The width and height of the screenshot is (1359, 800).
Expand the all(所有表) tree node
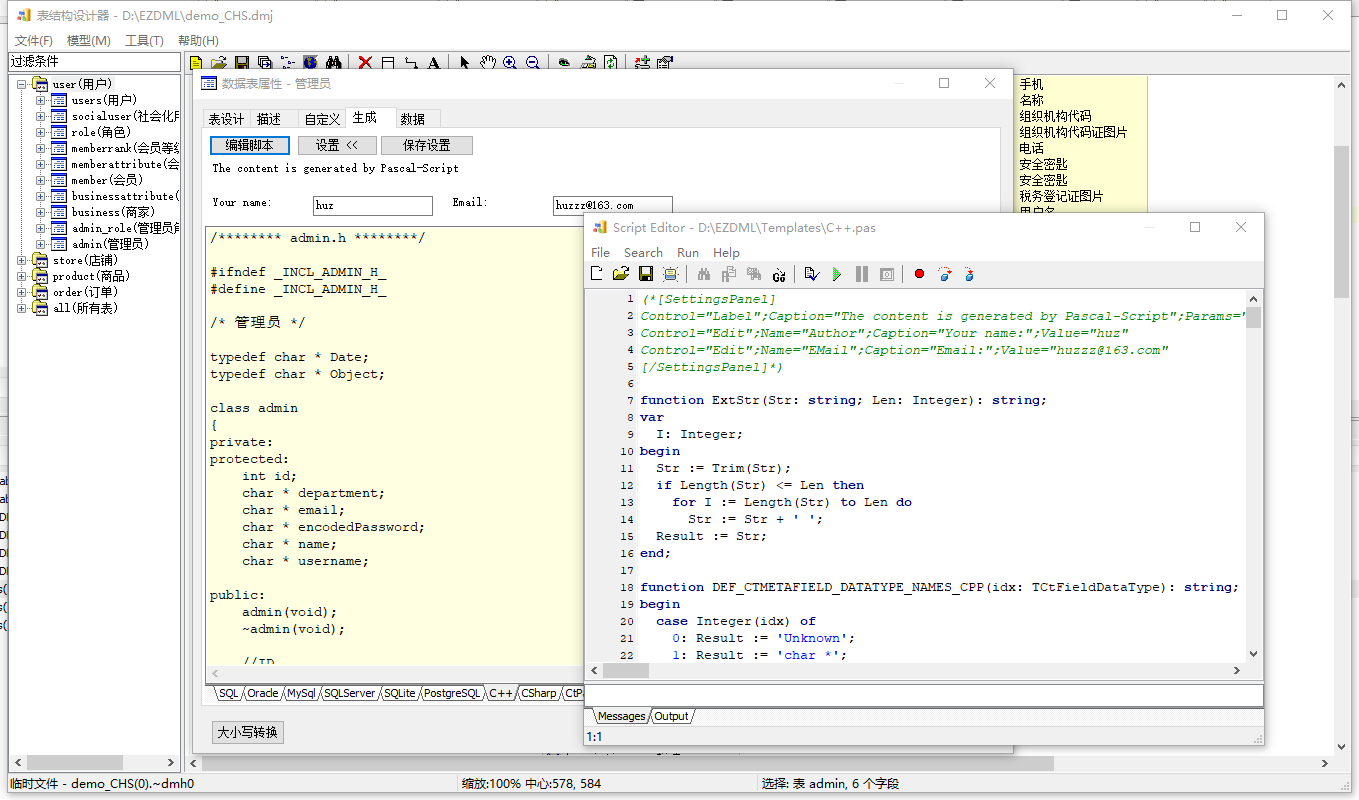tap(22, 308)
